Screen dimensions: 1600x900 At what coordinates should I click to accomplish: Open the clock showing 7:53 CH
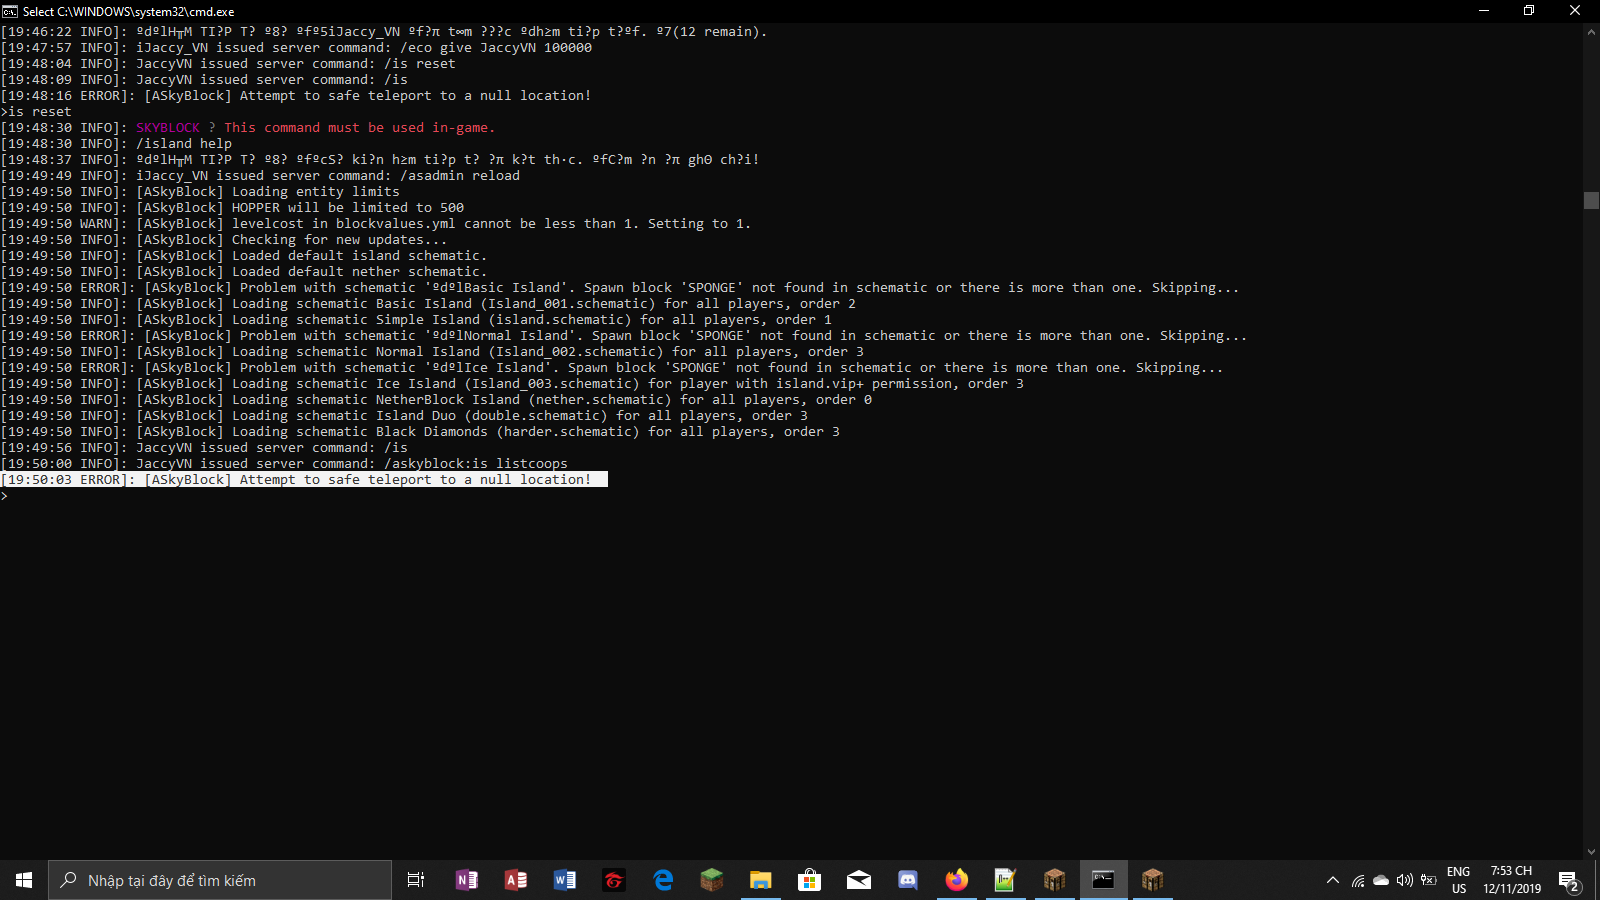click(1512, 880)
